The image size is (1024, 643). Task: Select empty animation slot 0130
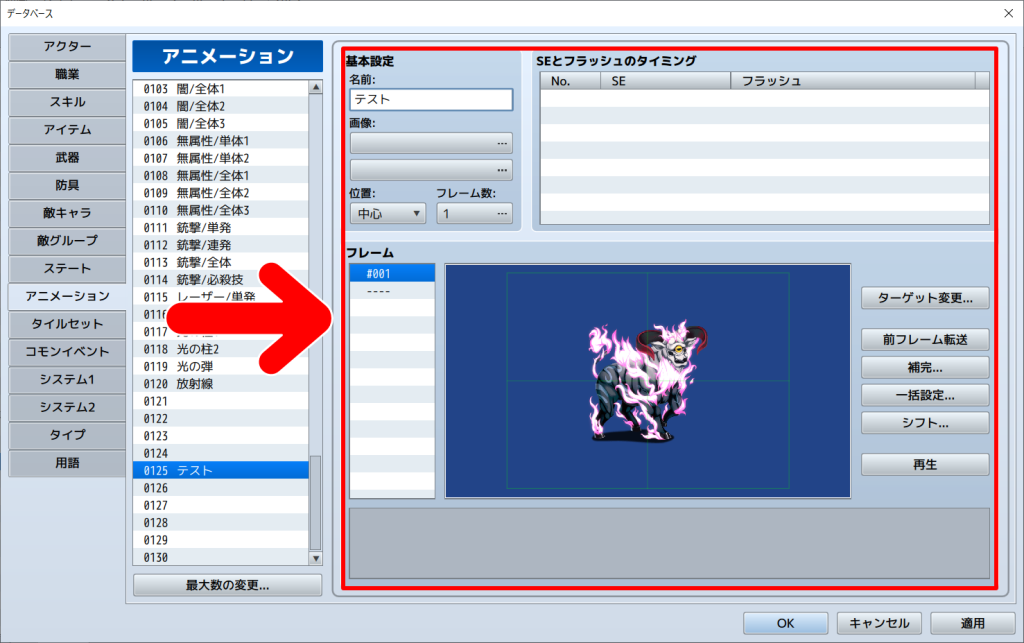tap(221, 557)
